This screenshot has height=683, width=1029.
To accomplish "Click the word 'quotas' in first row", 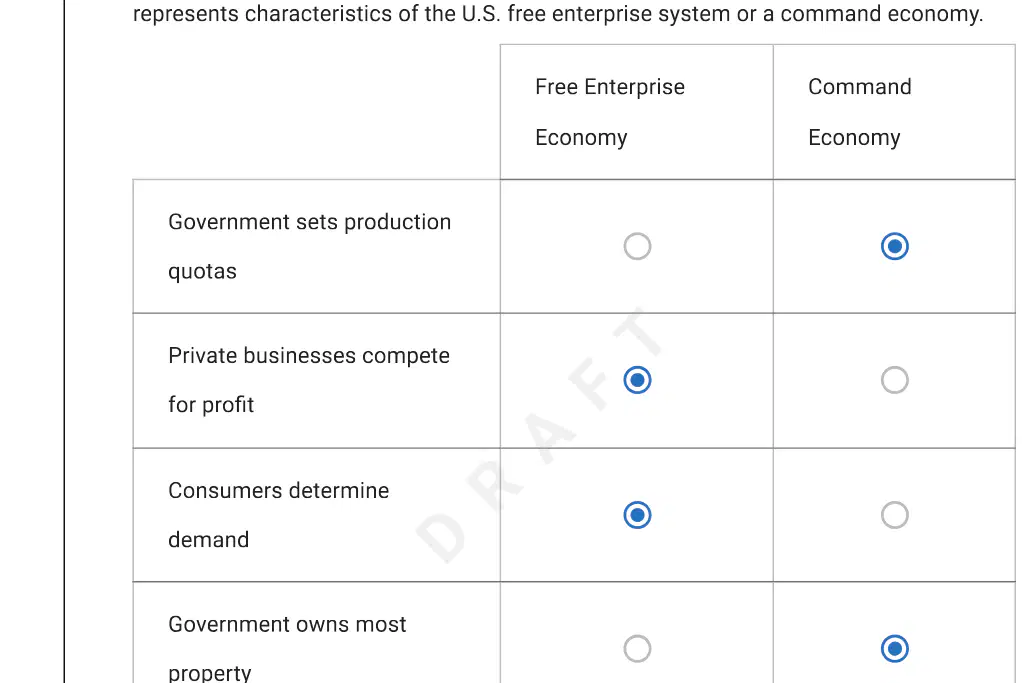I will pyautogui.click(x=202, y=272).
